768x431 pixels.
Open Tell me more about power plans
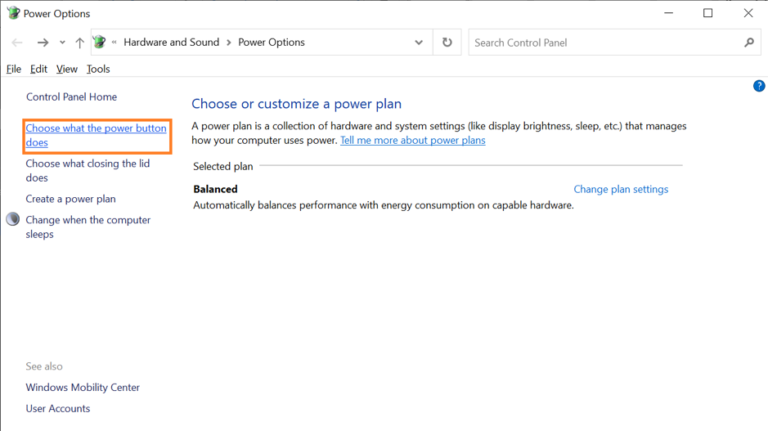pyautogui.click(x=412, y=141)
